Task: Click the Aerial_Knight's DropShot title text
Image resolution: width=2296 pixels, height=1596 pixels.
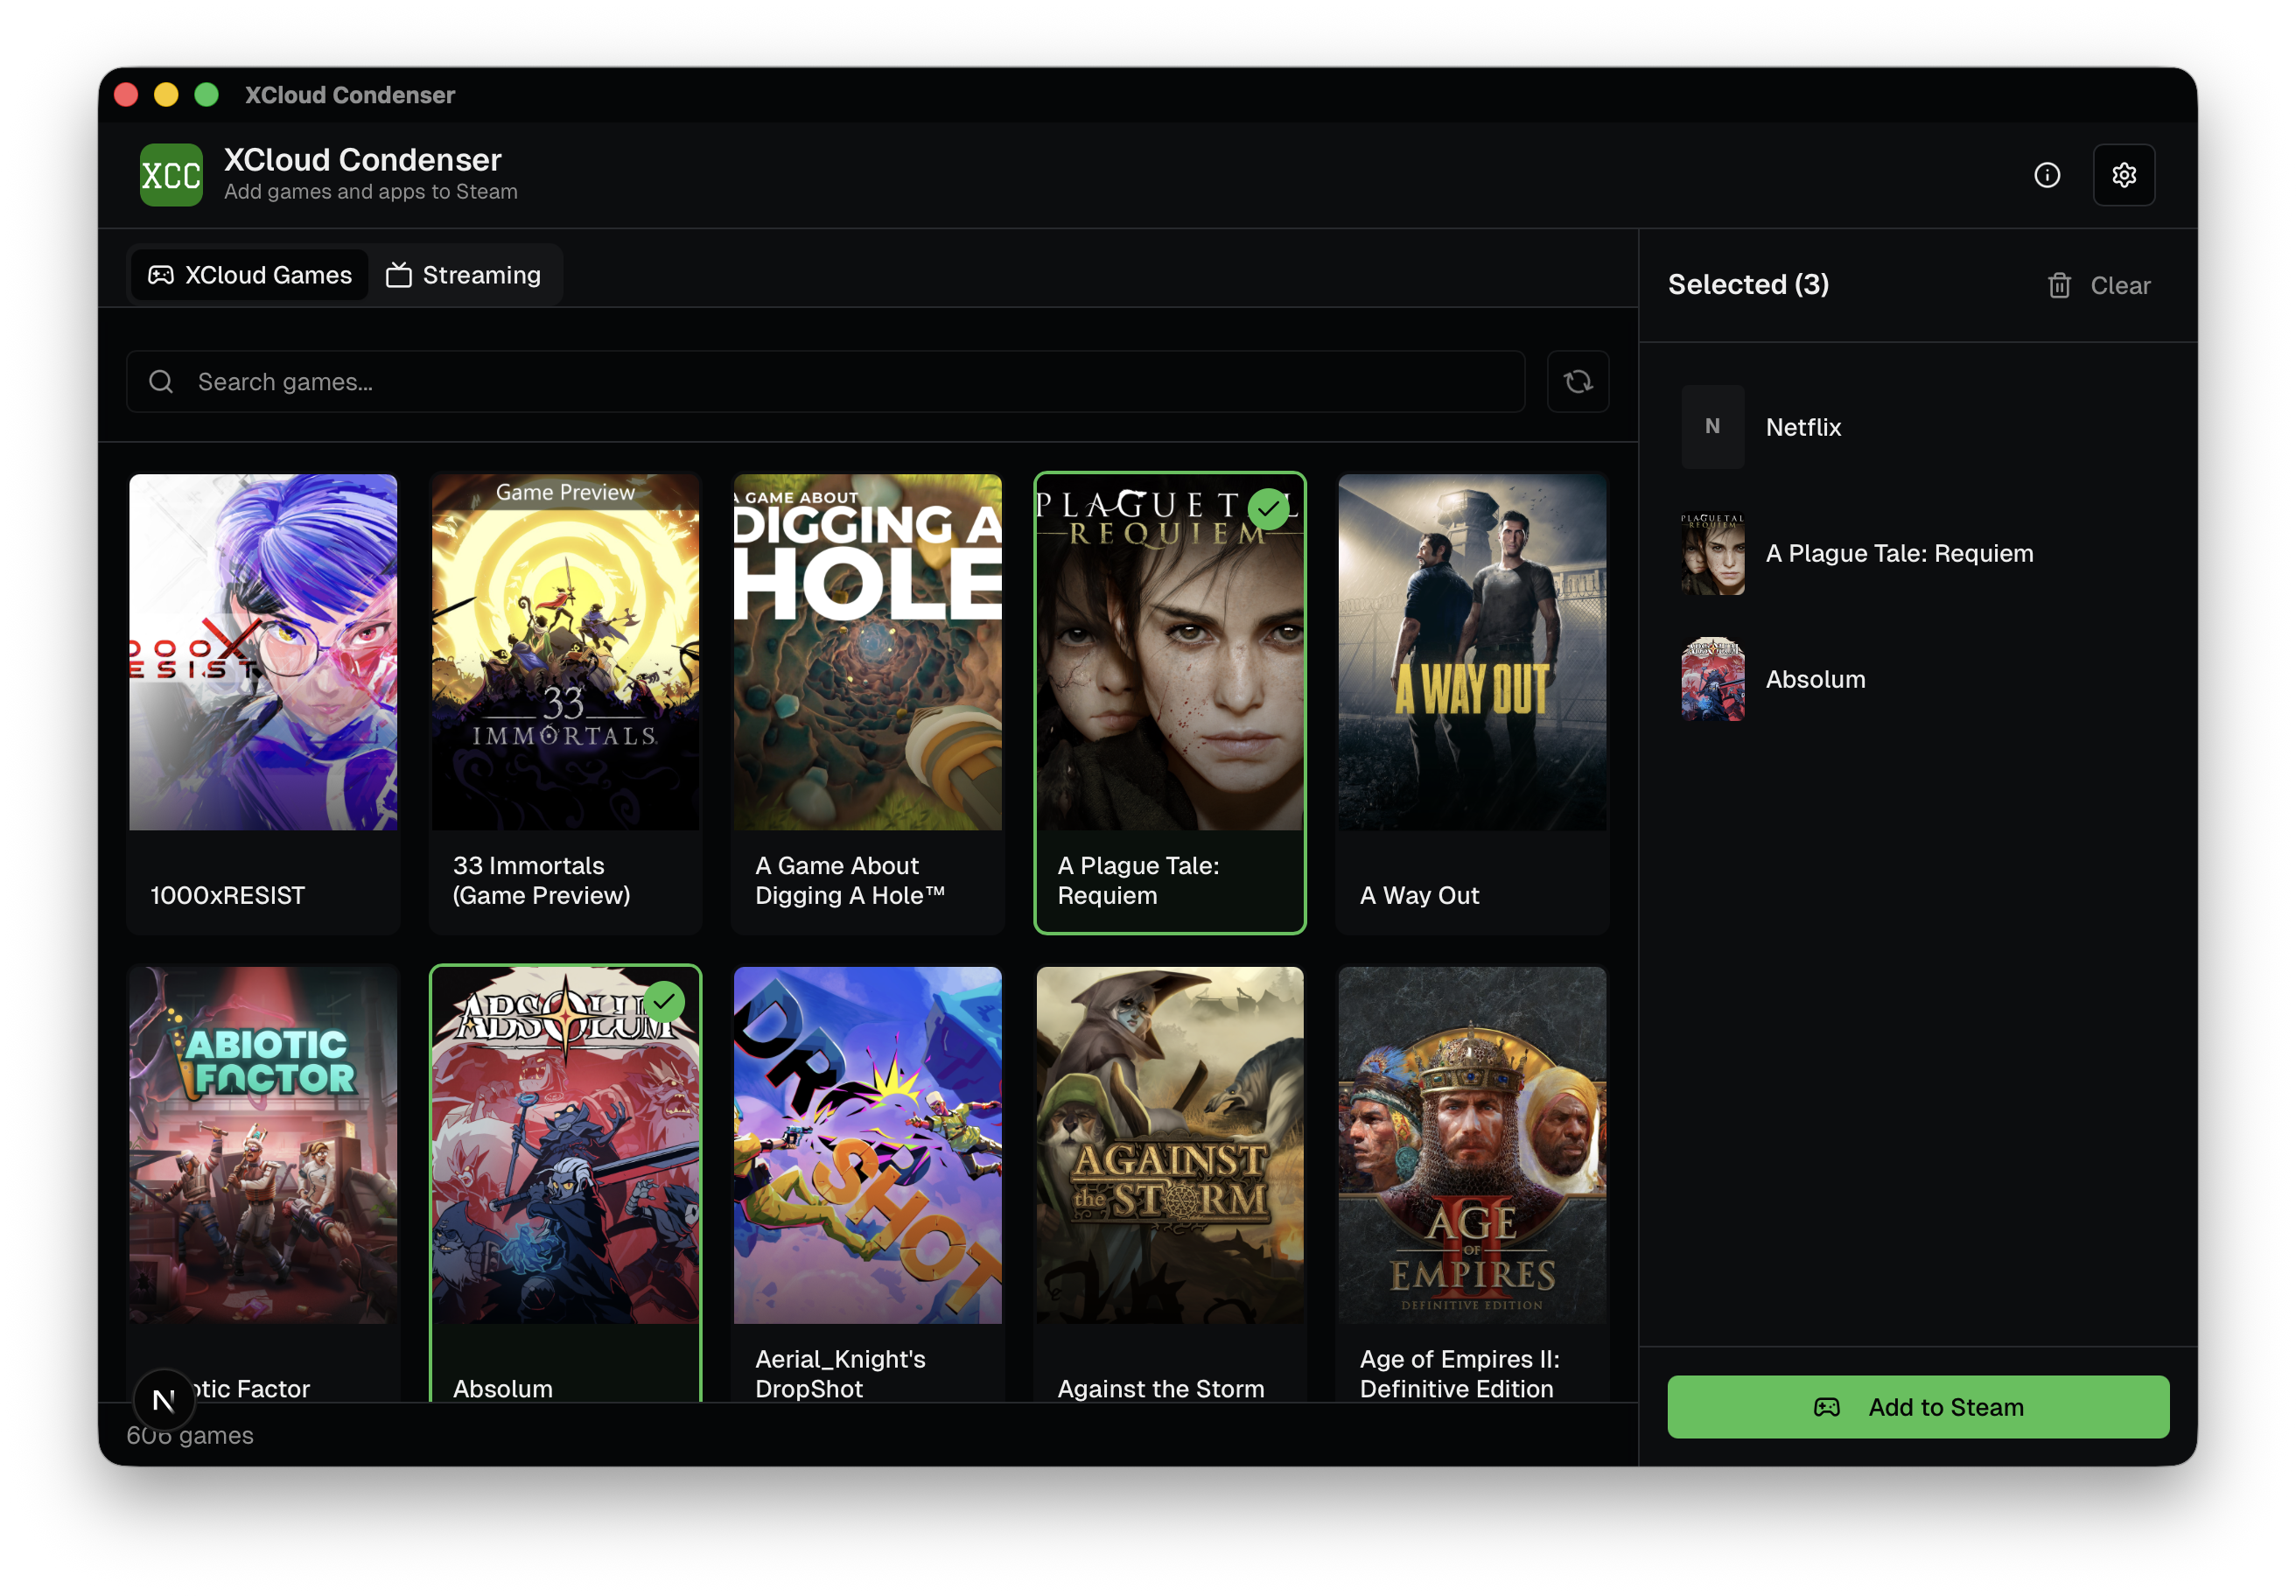Action: 840,1373
